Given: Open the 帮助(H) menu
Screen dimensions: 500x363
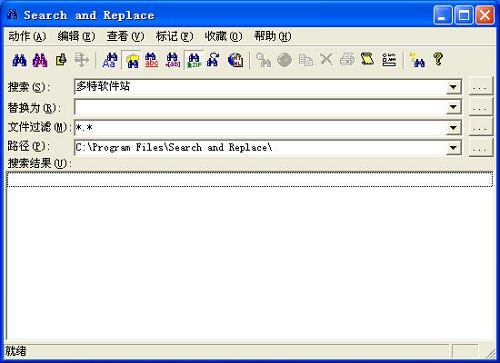Looking at the screenshot, I should (273, 36).
